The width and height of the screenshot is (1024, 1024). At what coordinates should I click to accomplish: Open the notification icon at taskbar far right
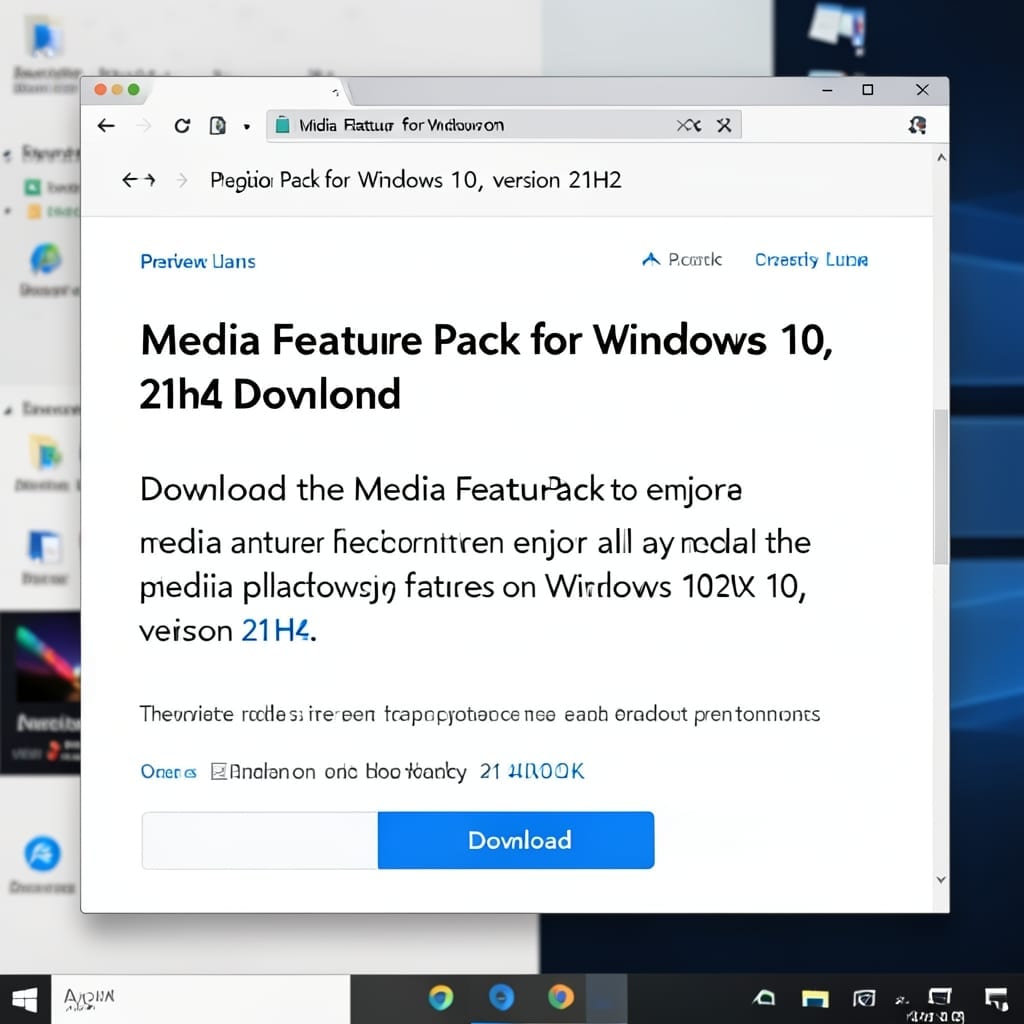pyautogui.click(x=997, y=999)
